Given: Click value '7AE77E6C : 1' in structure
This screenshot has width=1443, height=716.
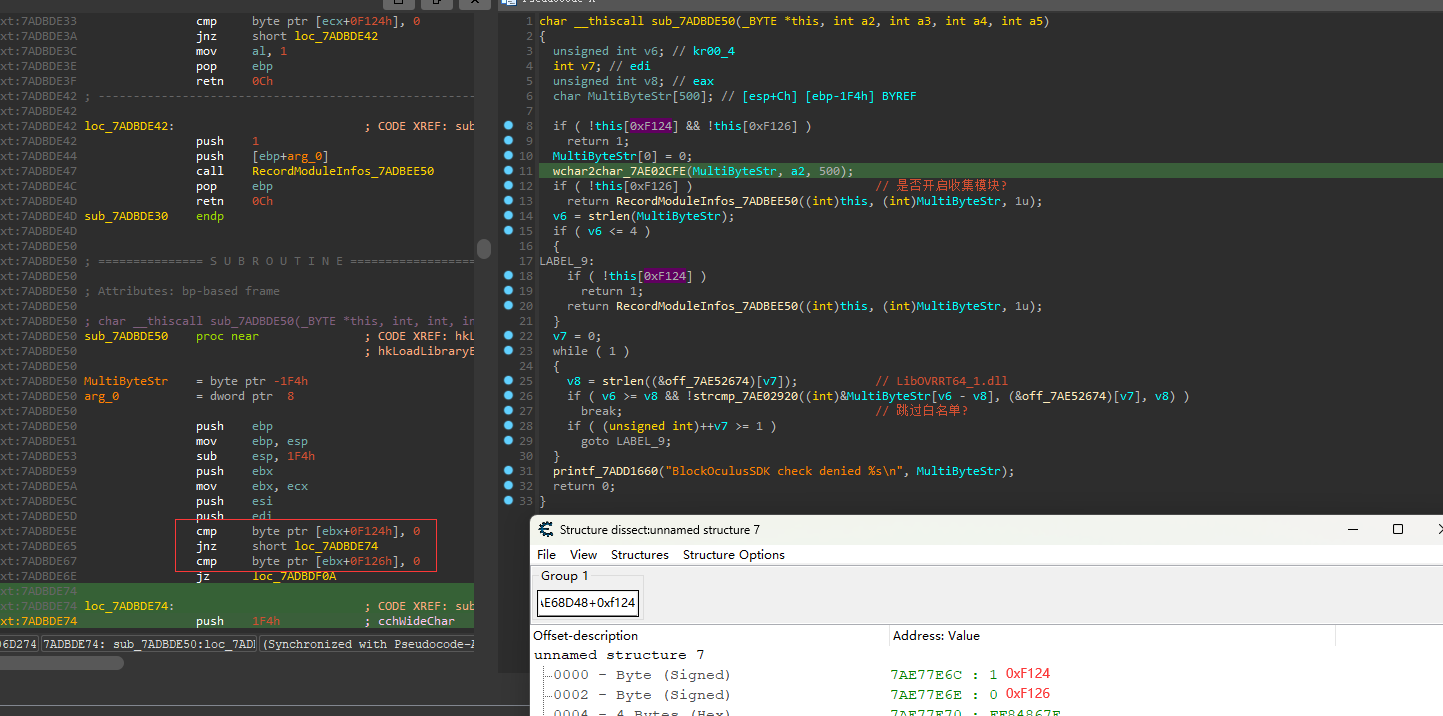Looking at the screenshot, I should (943, 675).
